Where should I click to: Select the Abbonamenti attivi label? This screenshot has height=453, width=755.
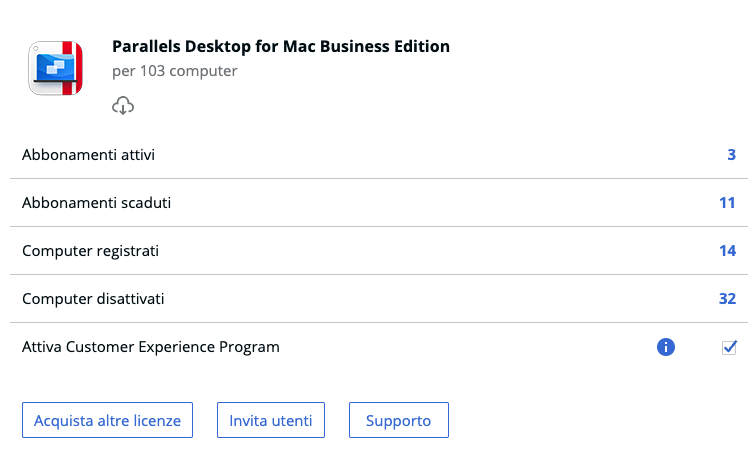pos(88,155)
